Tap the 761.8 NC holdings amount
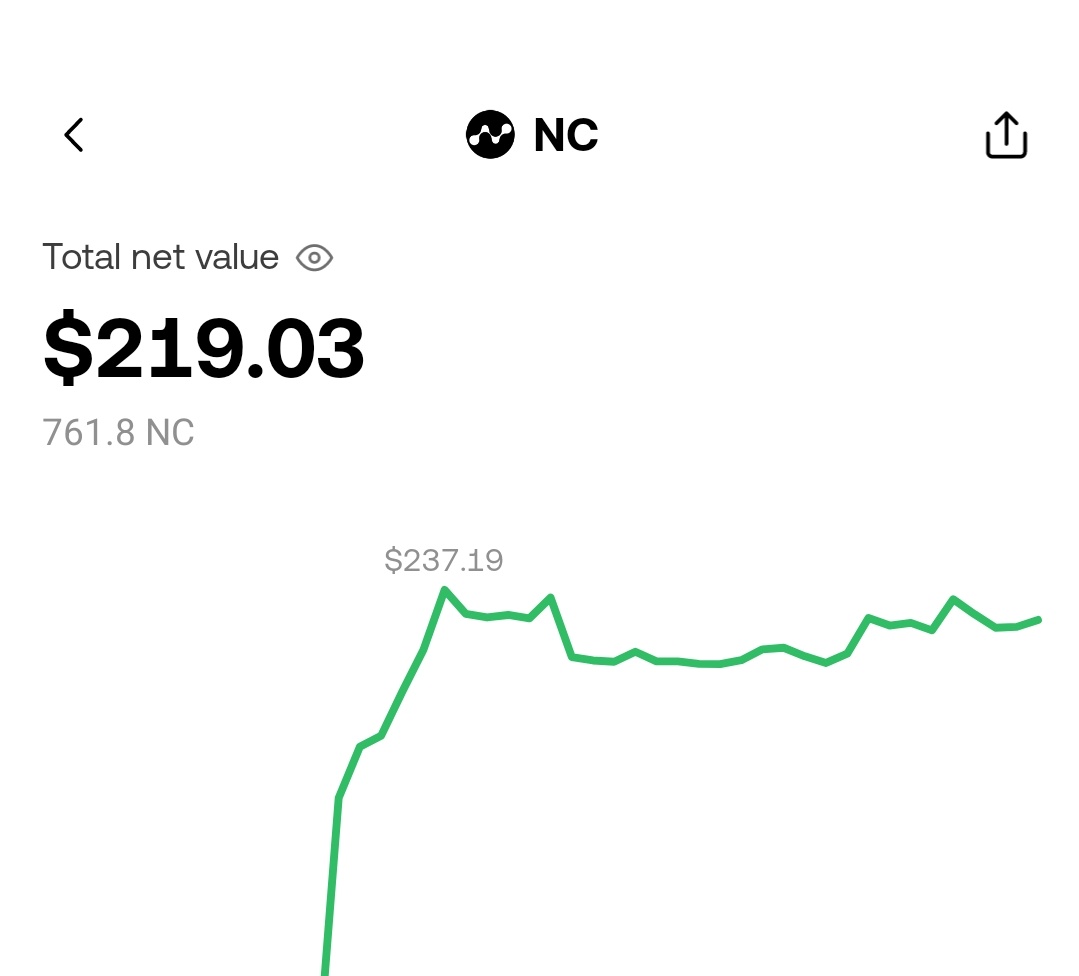Viewport: 1079px width, 976px height. tap(118, 433)
